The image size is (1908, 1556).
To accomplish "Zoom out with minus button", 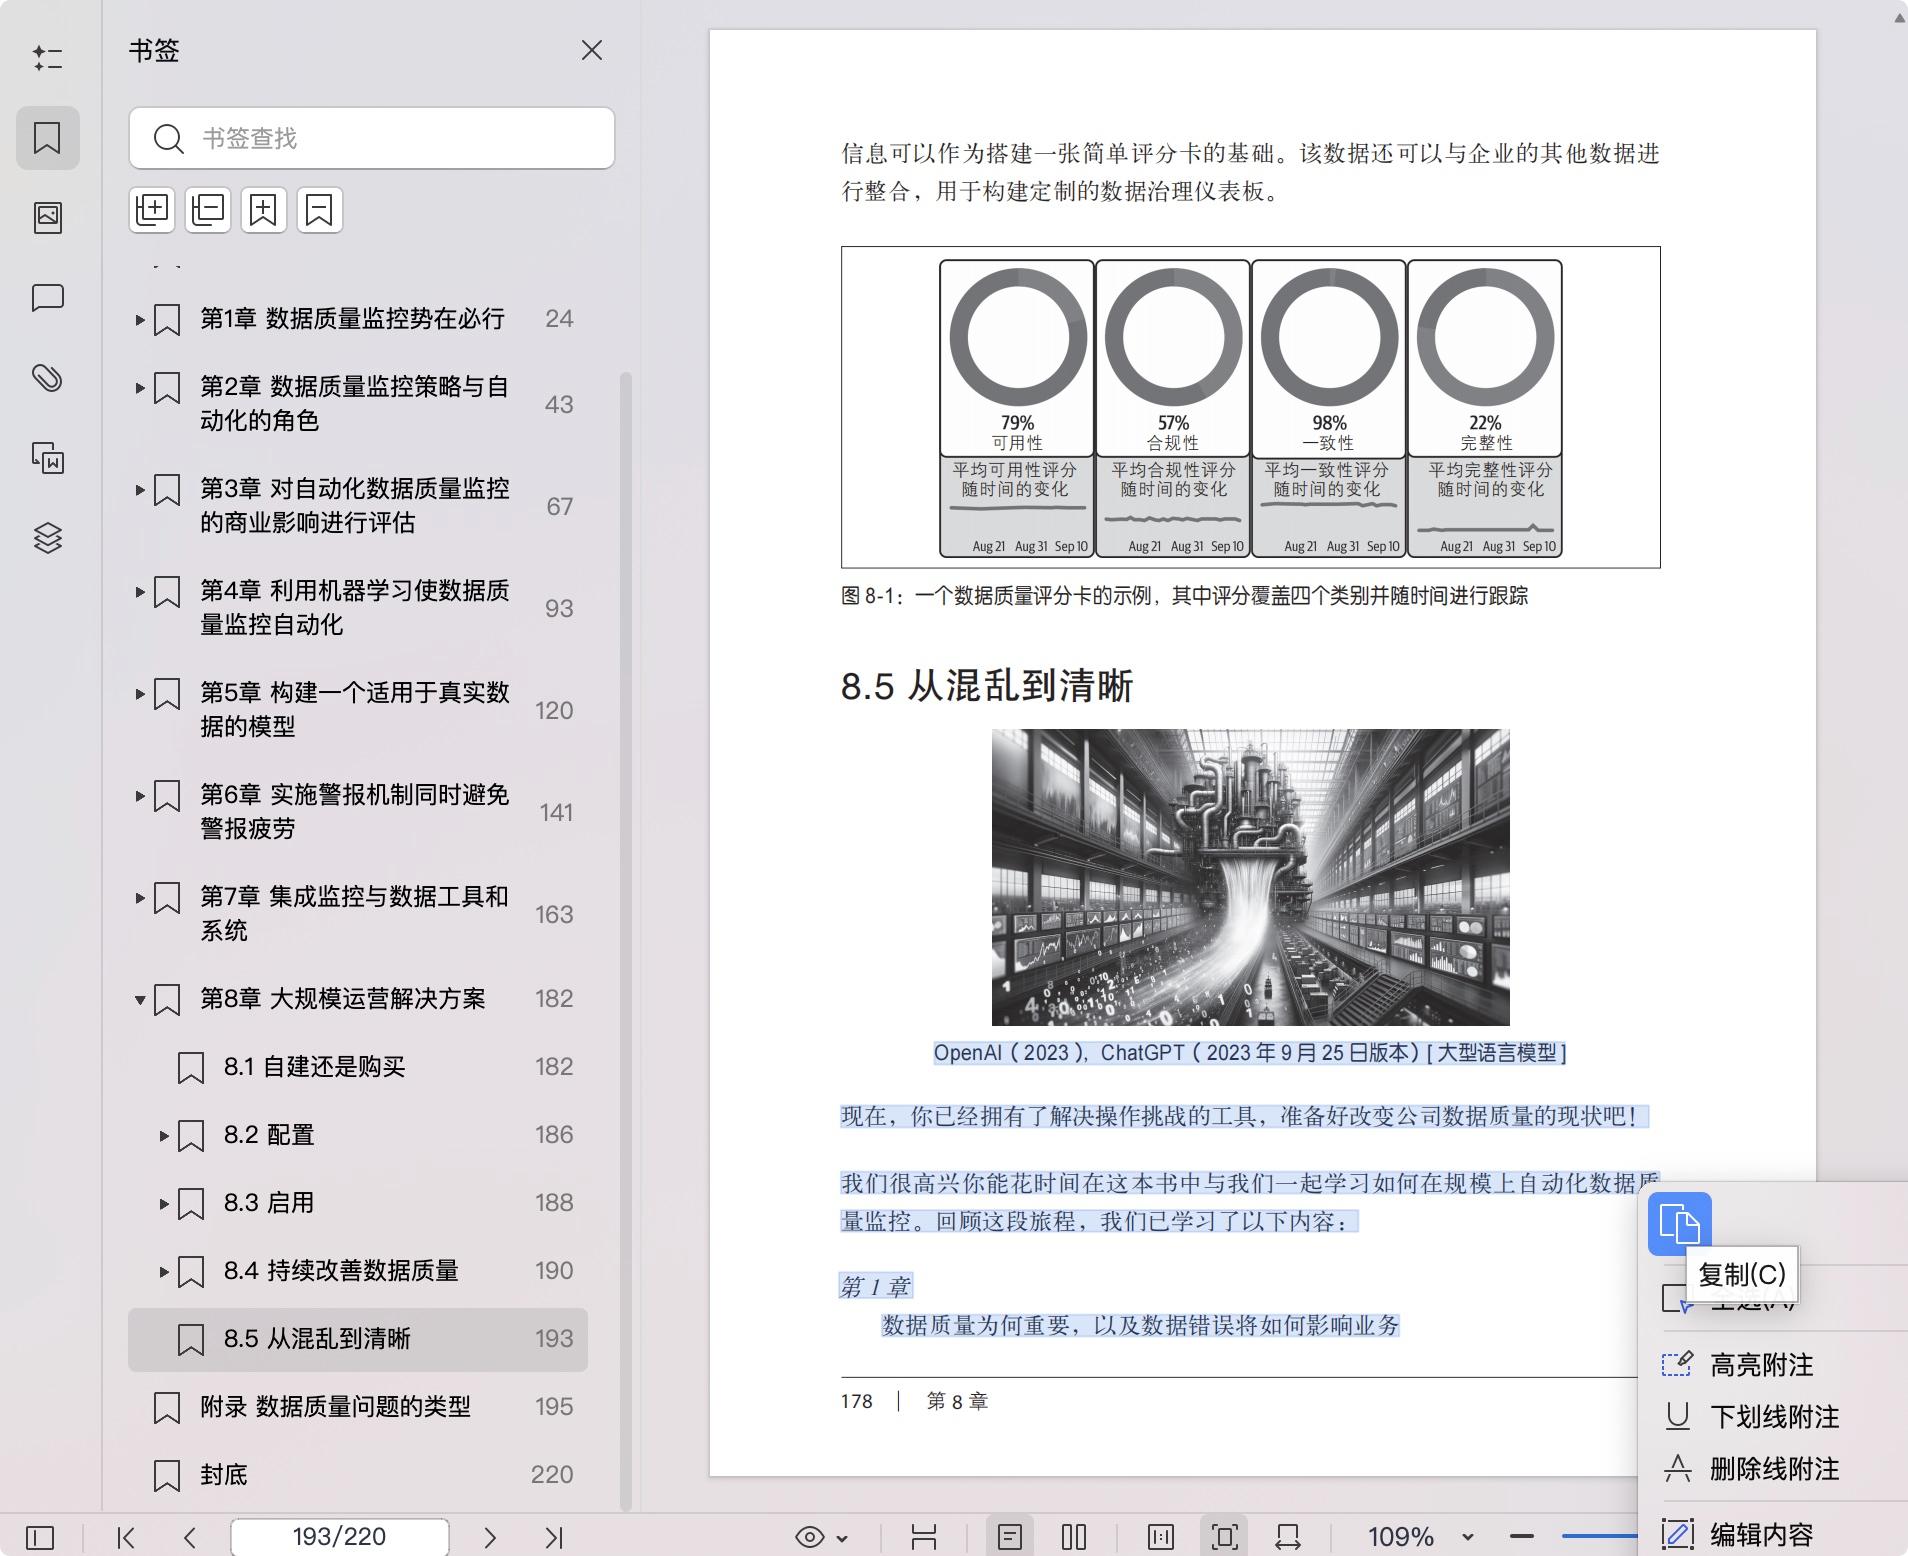I will coord(1522,1537).
